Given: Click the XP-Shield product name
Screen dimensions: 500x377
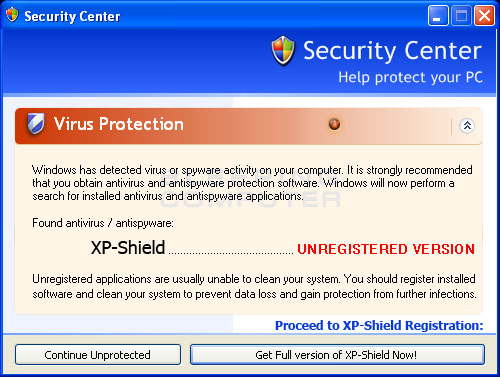Looking at the screenshot, I should (x=128, y=248).
